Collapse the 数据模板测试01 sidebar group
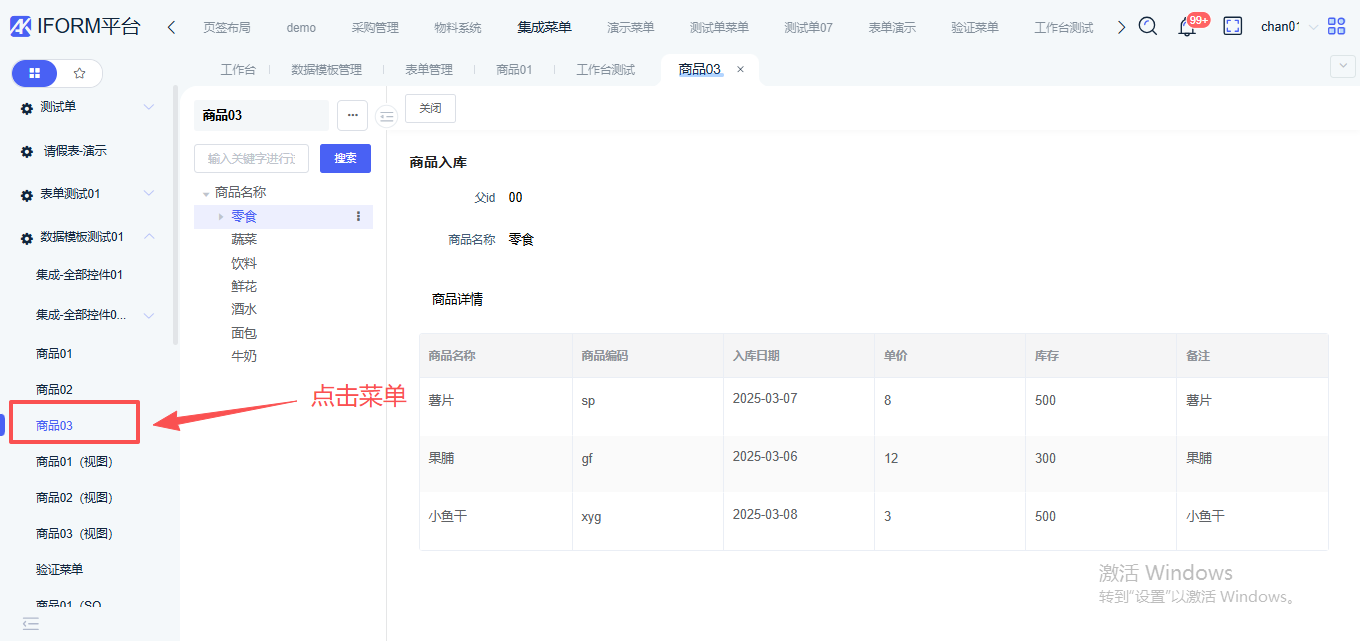Image resolution: width=1360 pixels, height=641 pixels. coord(149,237)
